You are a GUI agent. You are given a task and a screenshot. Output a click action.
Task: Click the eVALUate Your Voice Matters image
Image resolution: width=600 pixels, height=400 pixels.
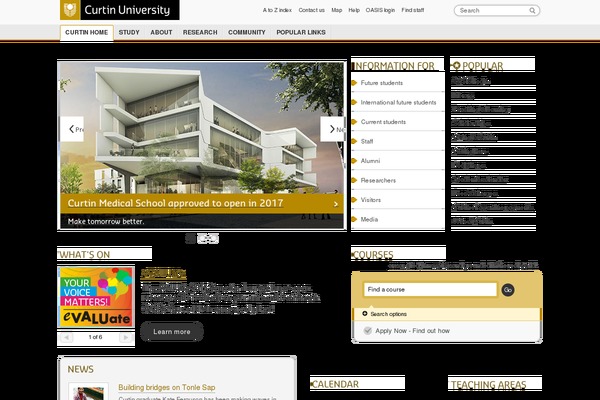96,297
